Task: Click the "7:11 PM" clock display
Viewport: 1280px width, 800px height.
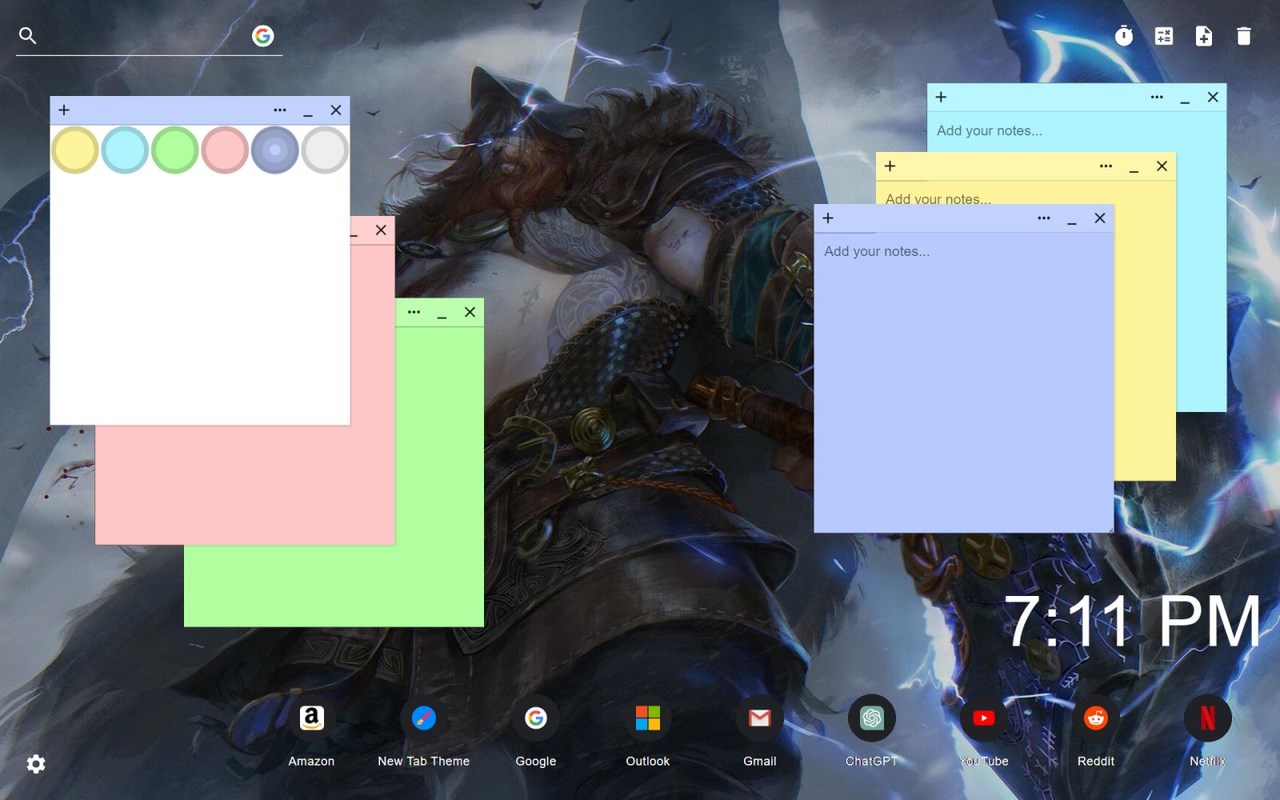Action: [x=1133, y=622]
